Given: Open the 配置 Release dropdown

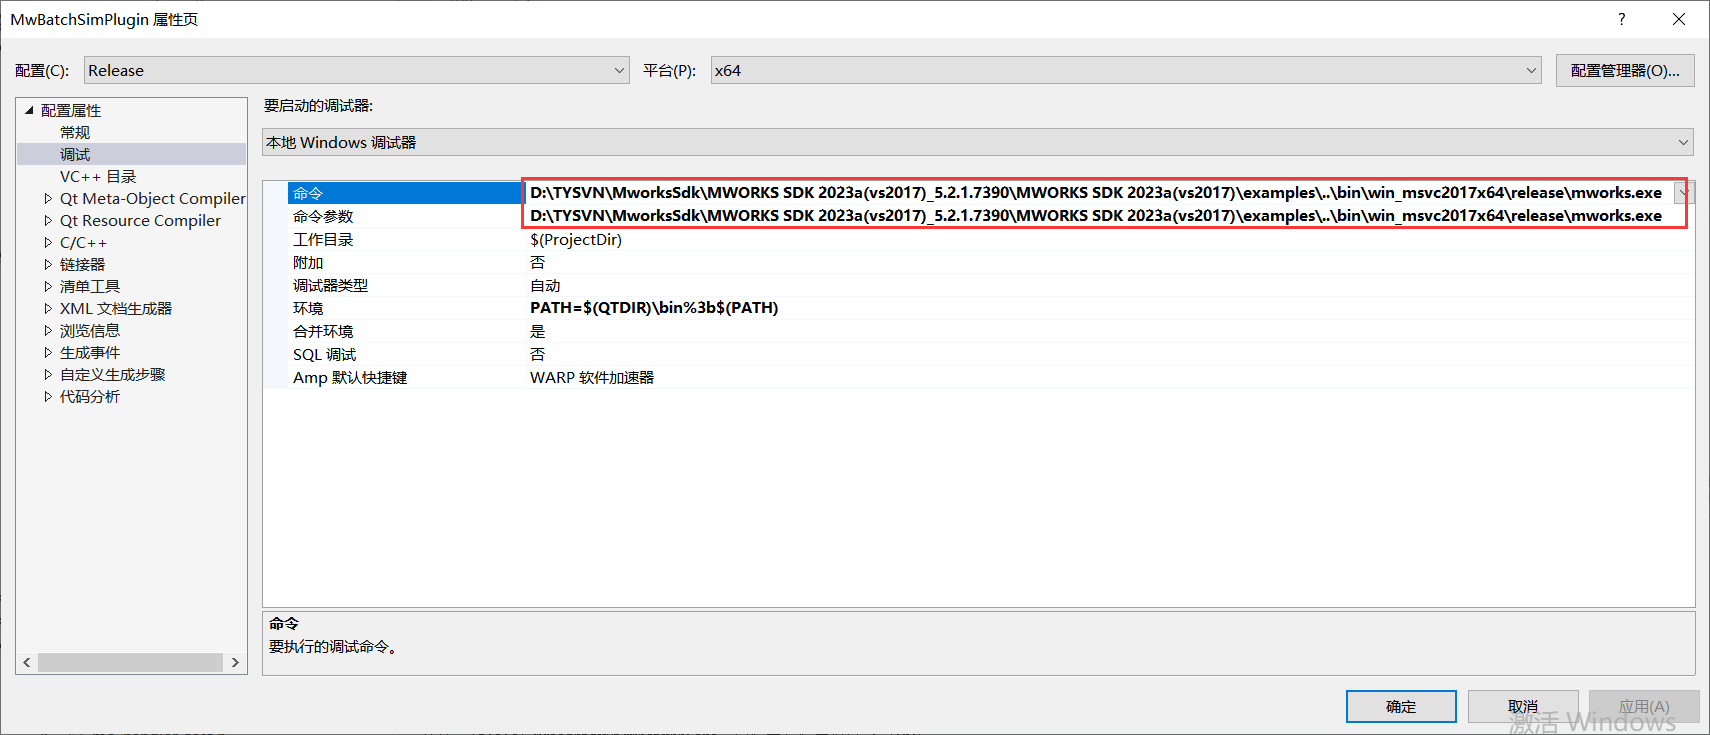Looking at the screenshot, I should coord(618,71).
